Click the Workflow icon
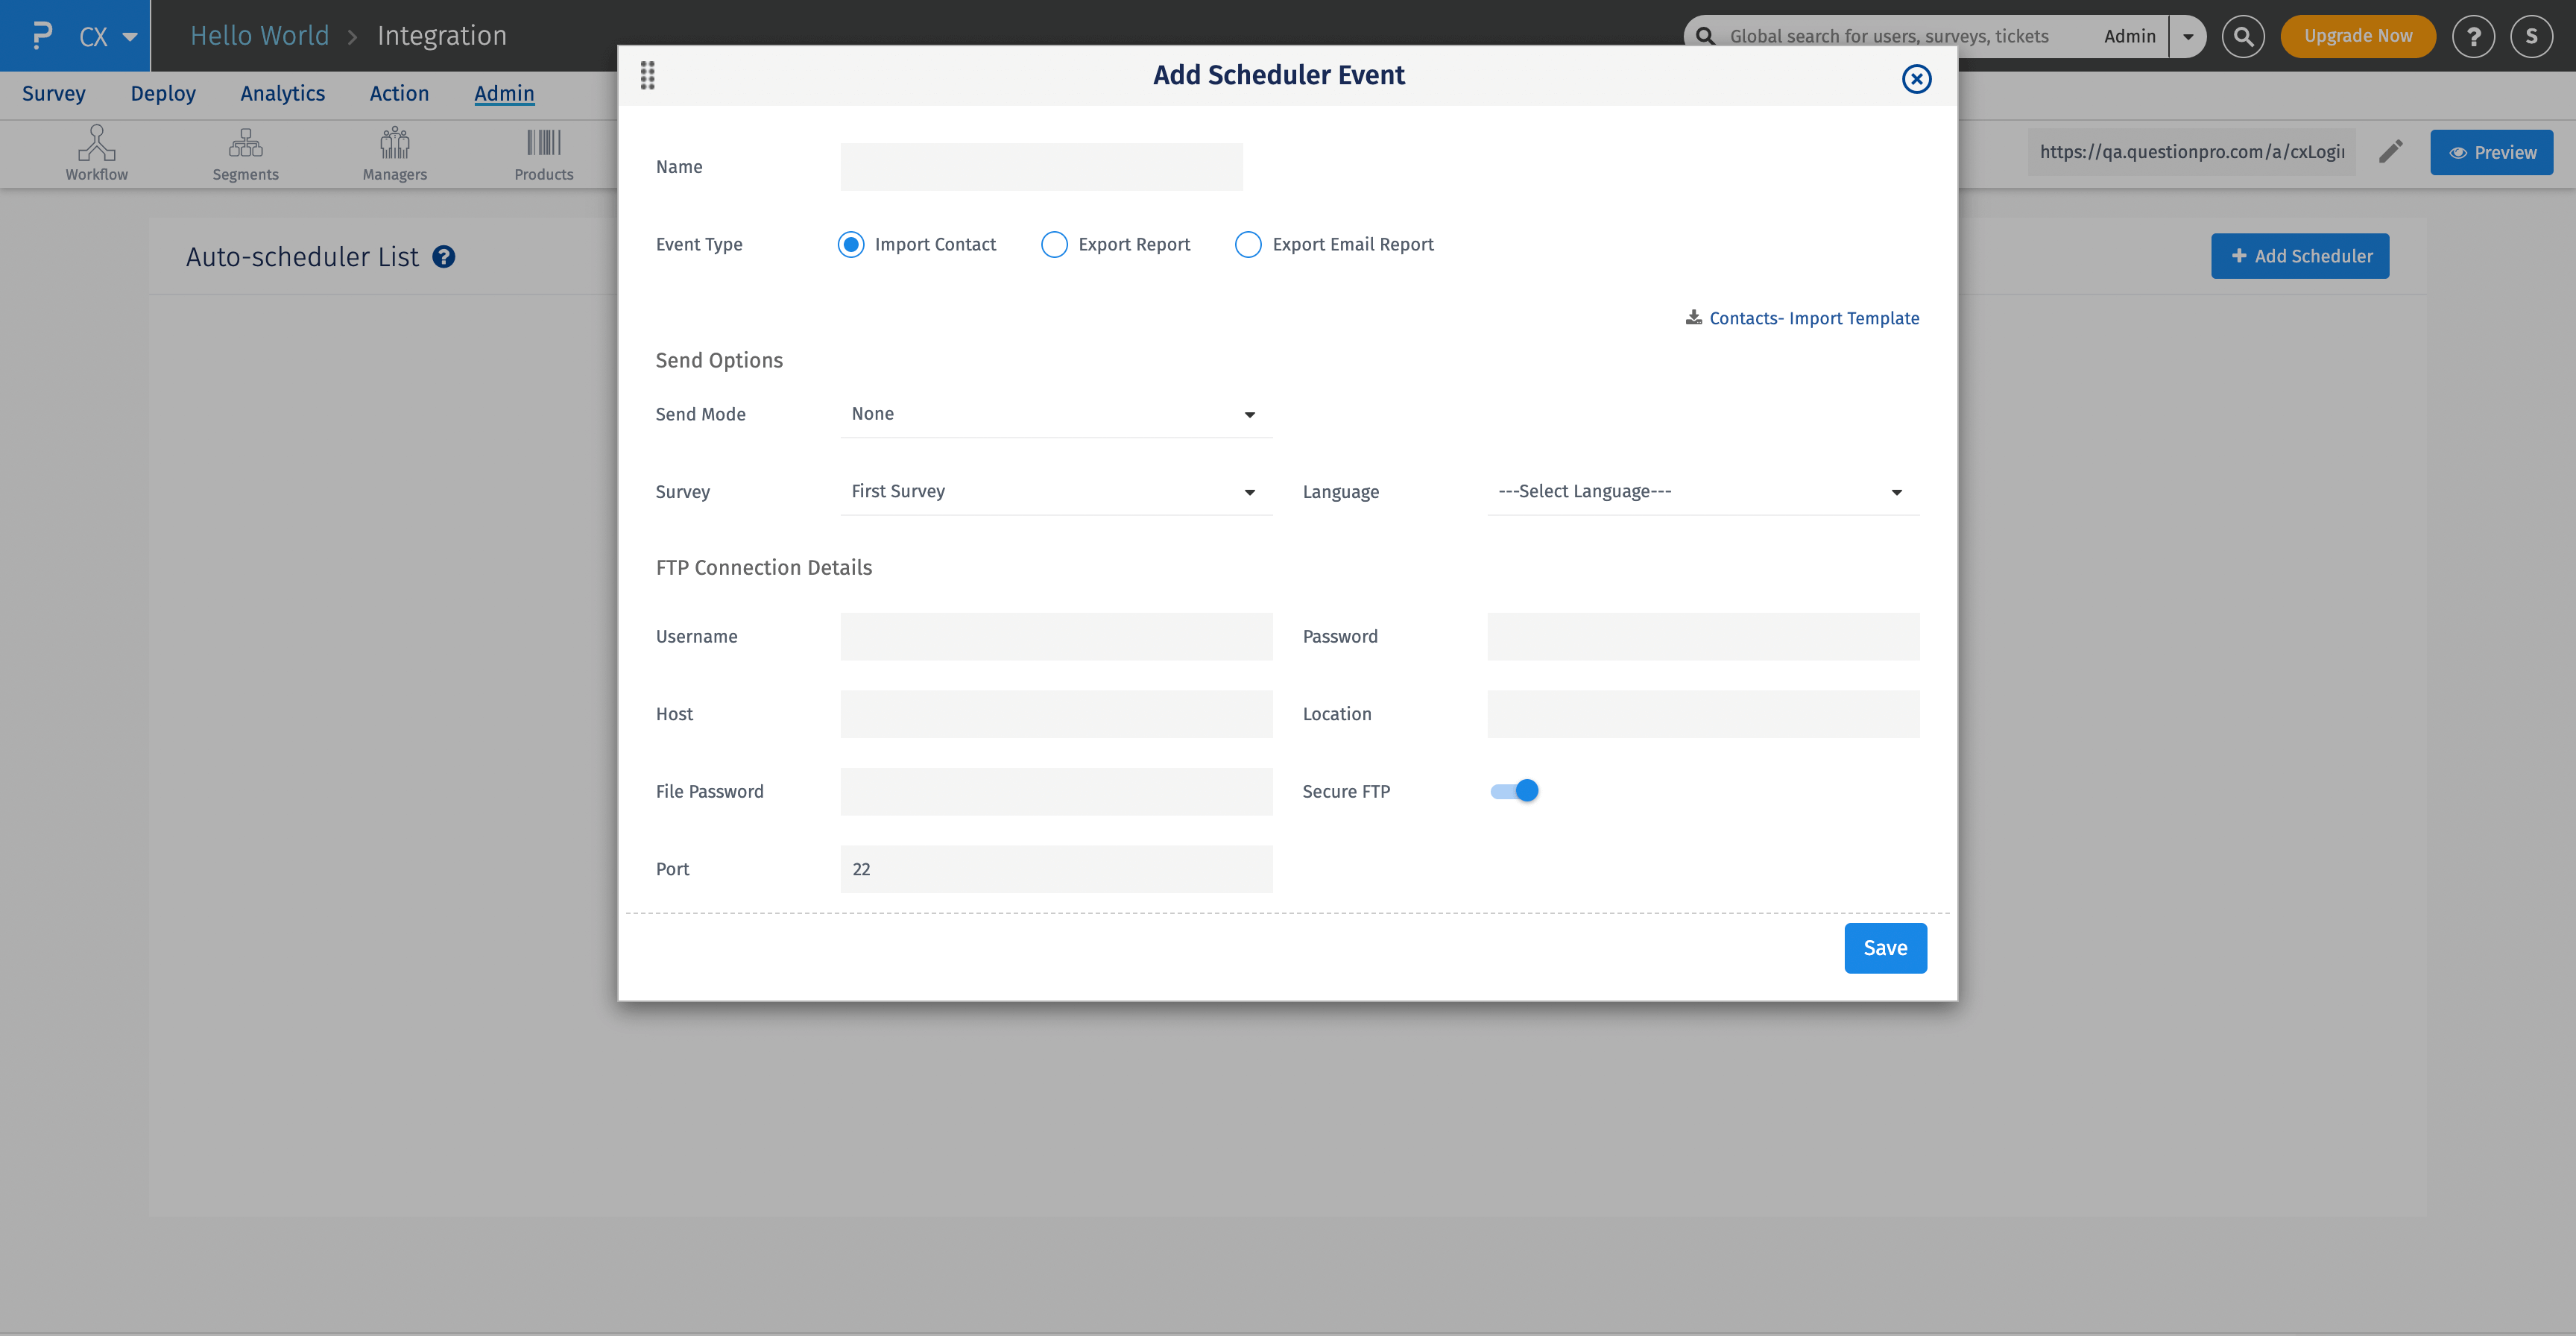 tap(96, 144)
